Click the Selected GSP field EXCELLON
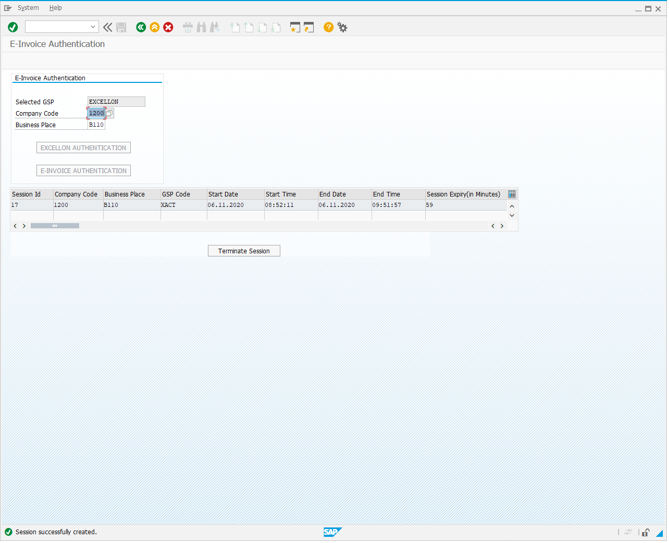This screenshot has width=669, height=543. click(116, 102)
